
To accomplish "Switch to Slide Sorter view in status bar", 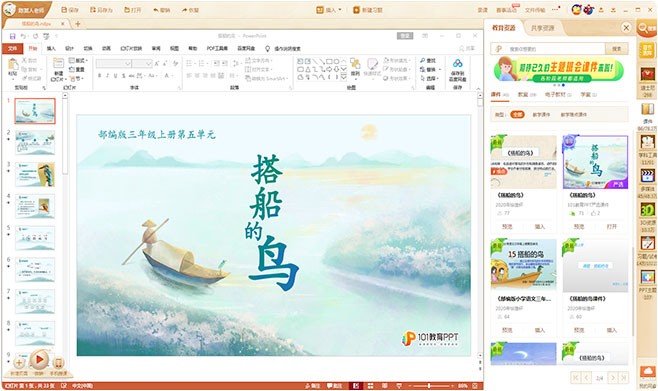I will pos(371,386).
